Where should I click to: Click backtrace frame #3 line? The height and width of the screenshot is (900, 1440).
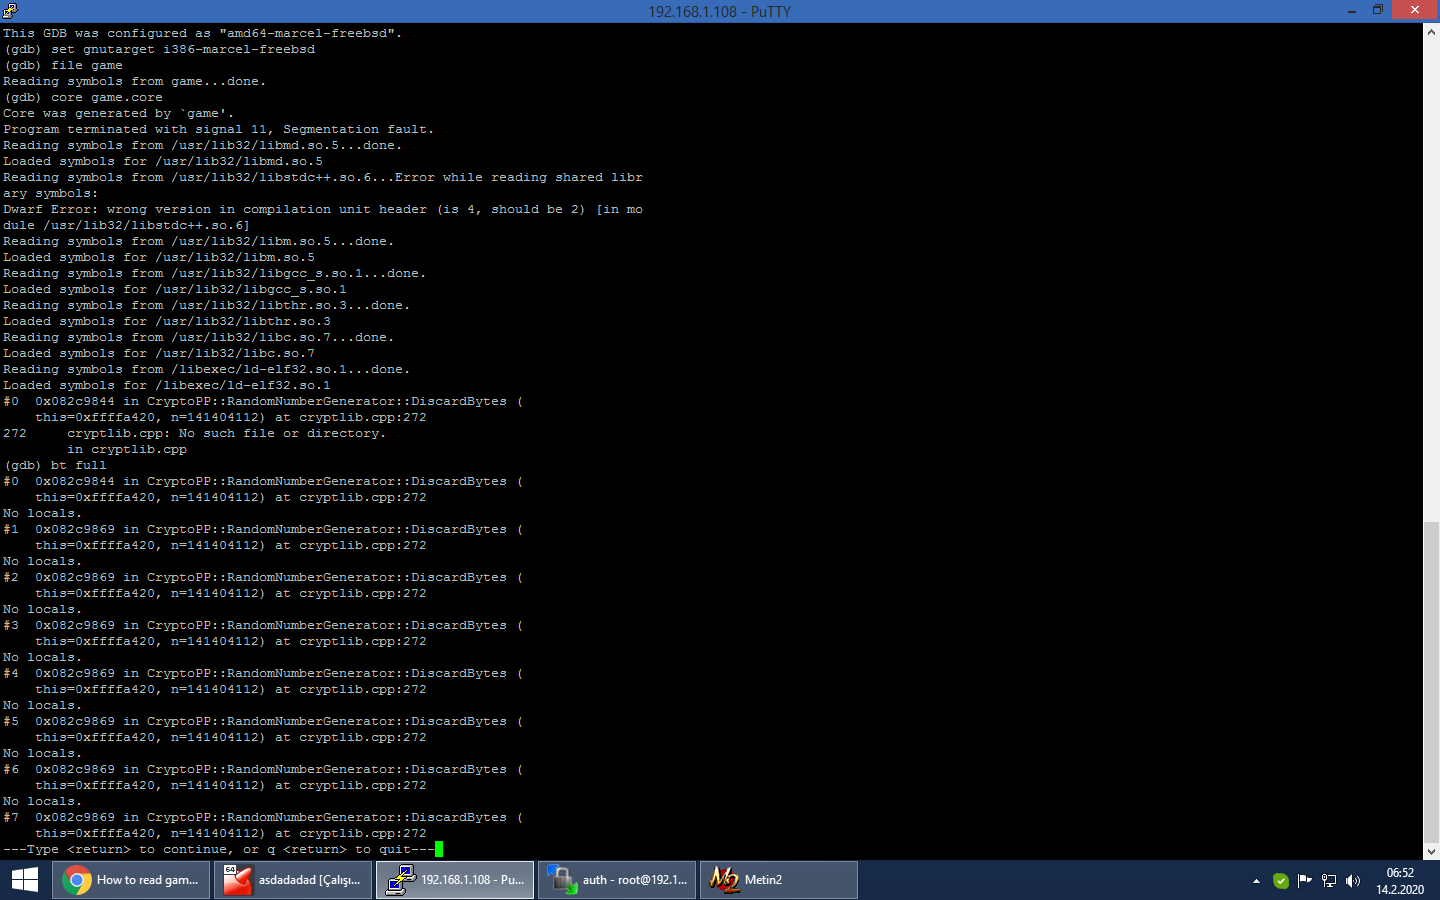coord(263,625)
